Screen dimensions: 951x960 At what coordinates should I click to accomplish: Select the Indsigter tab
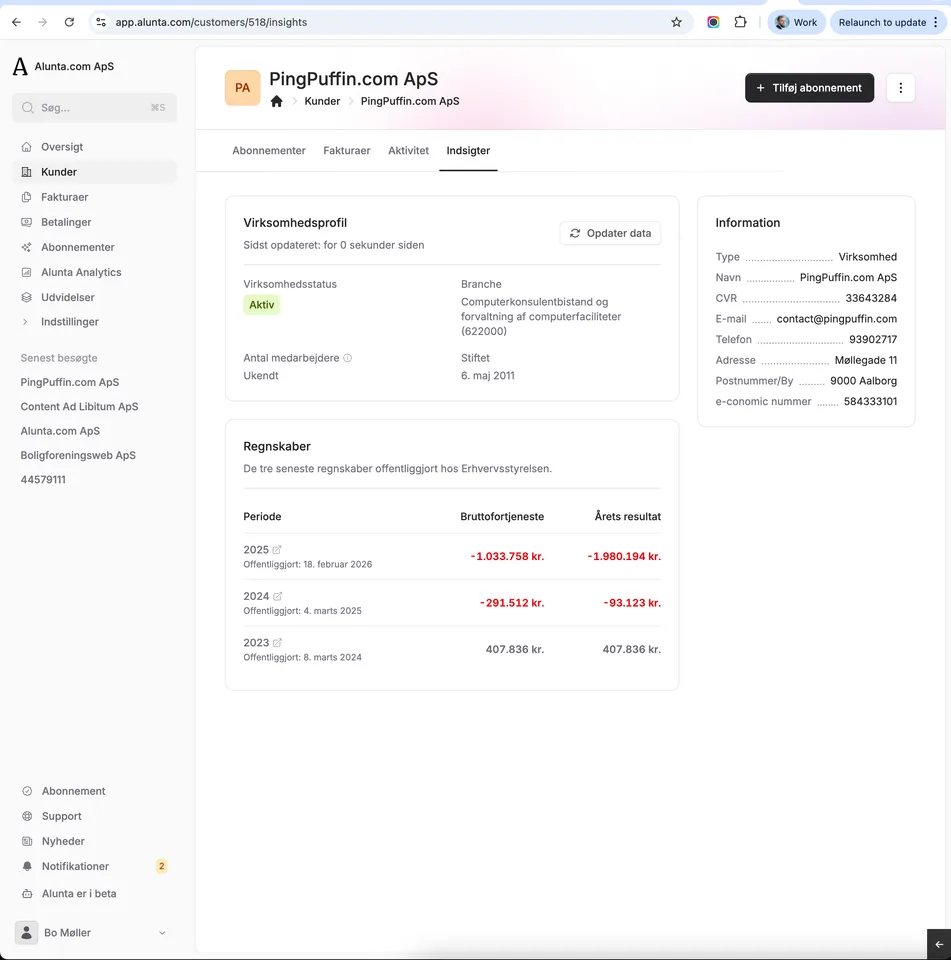click(468, 151)
